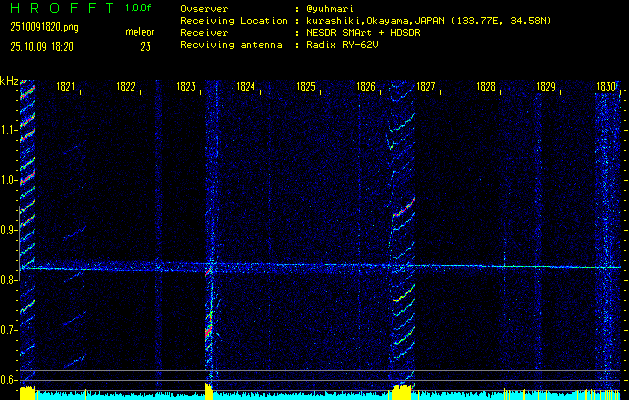Click the 1.0 frequency axis label

click(9, 180)
